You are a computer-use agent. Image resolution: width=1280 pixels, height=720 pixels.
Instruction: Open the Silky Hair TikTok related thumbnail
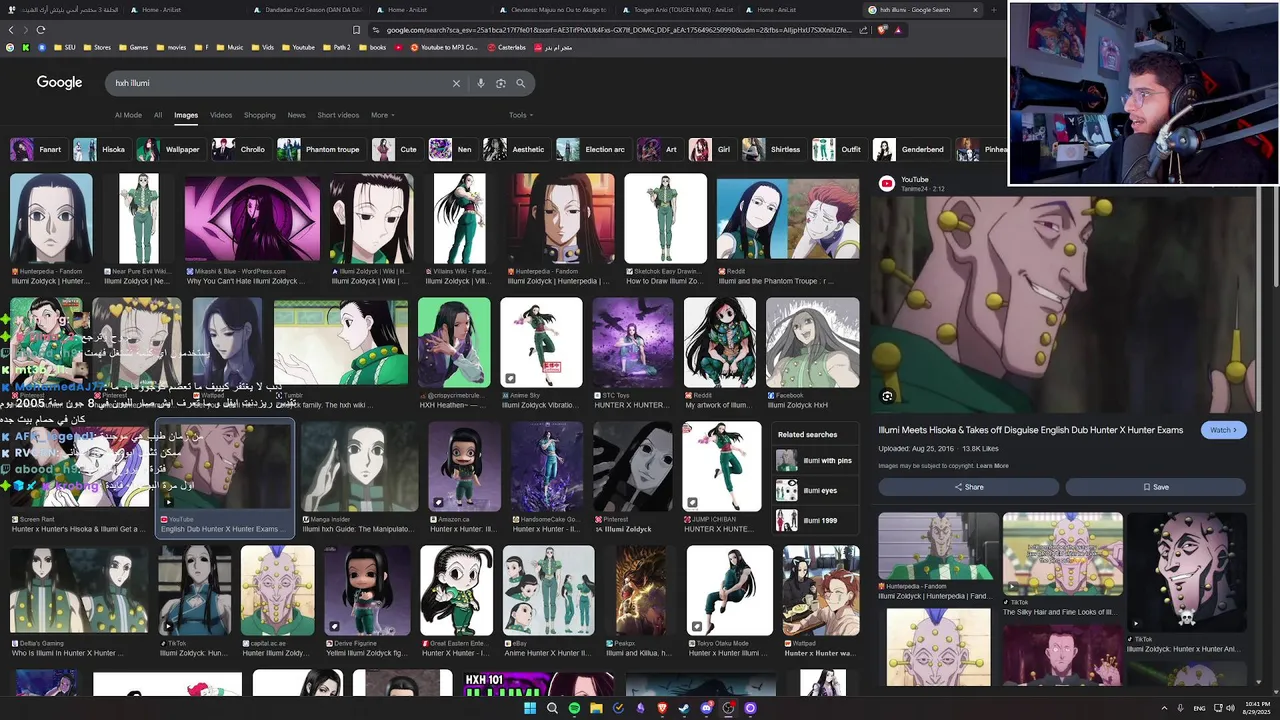1062,552
